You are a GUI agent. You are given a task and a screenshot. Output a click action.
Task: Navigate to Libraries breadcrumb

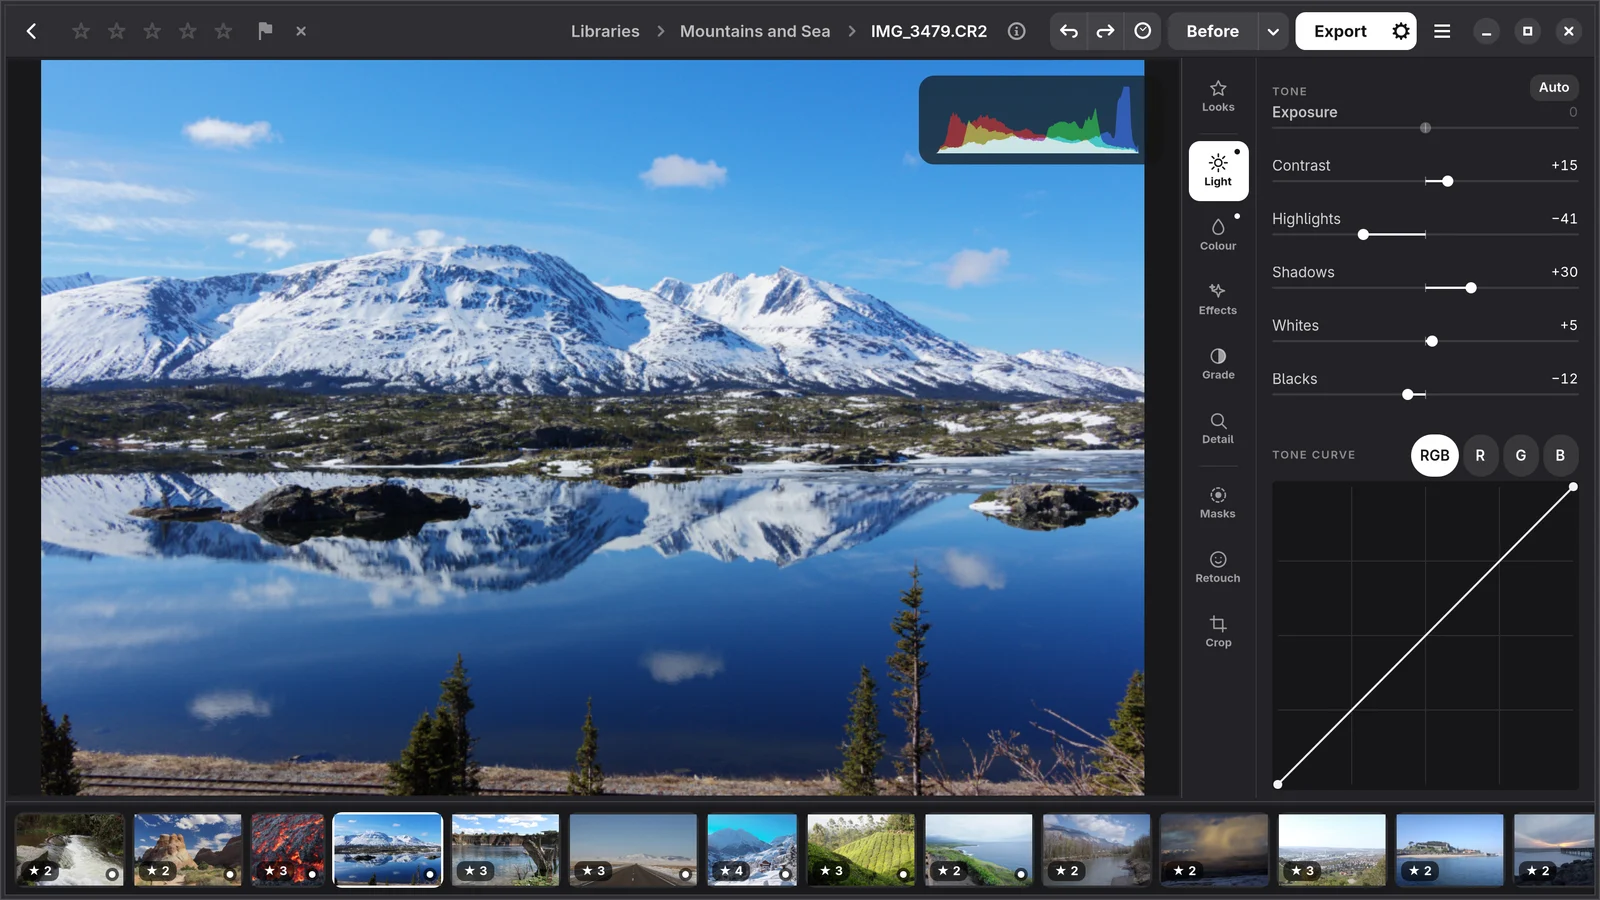click(x=605, y=31)
